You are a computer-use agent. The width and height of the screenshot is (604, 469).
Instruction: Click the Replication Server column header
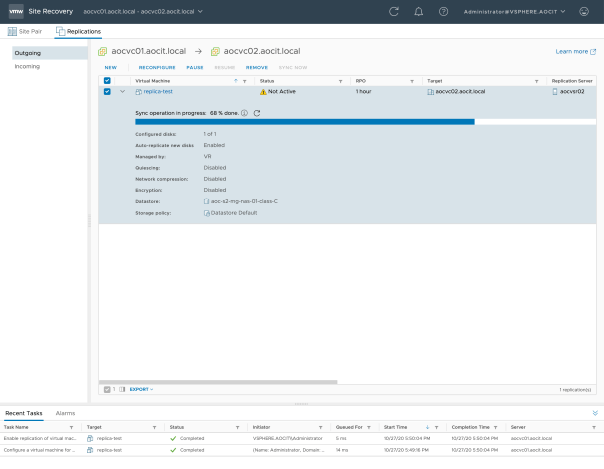[x=572, y=81]
